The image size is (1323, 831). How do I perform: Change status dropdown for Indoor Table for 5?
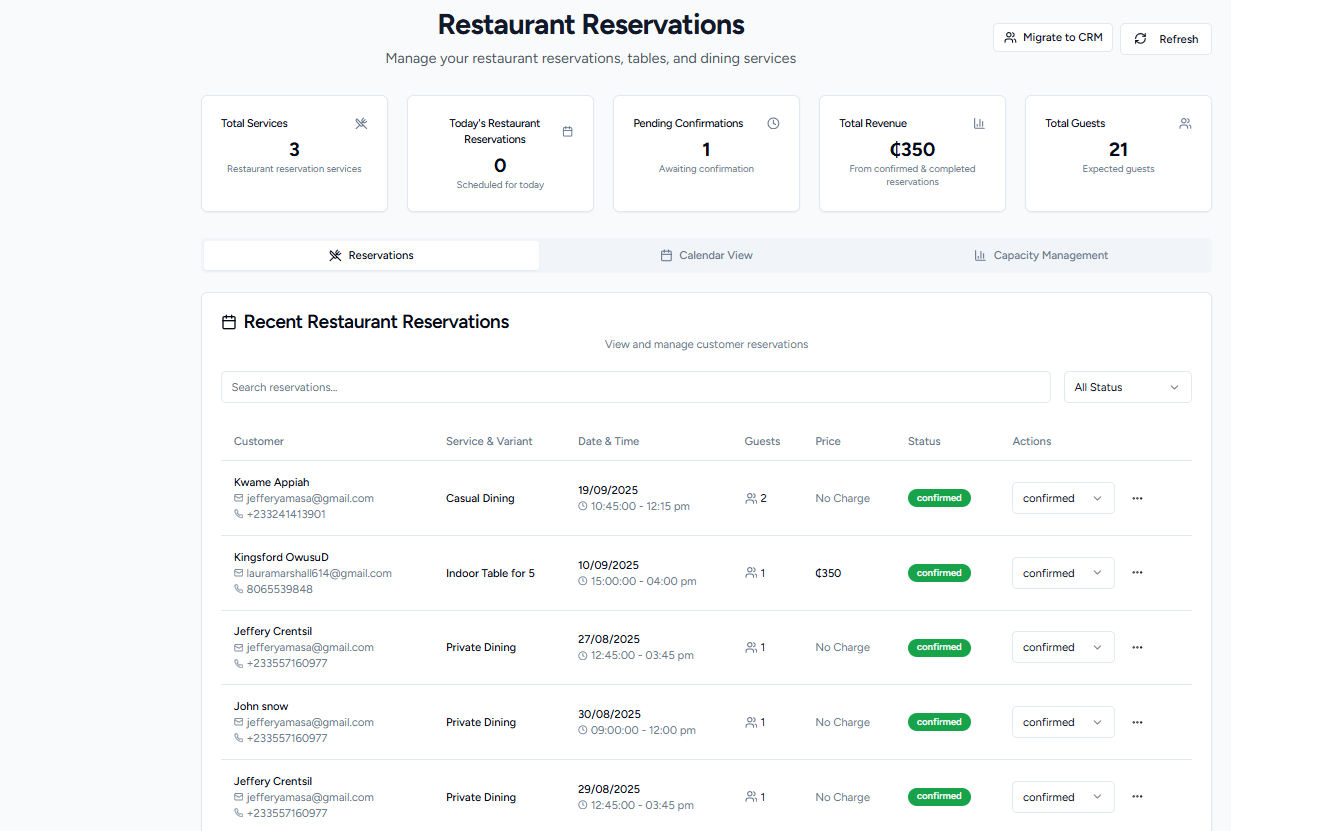tap(1063, 573)
